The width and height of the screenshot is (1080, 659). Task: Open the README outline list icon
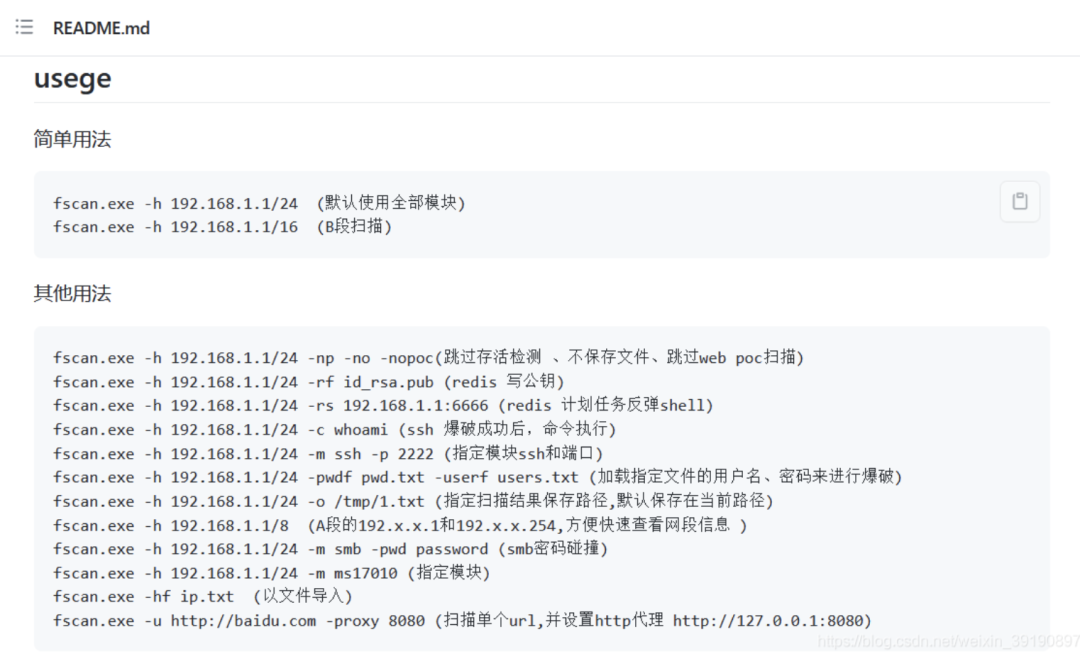click(24, 28)
